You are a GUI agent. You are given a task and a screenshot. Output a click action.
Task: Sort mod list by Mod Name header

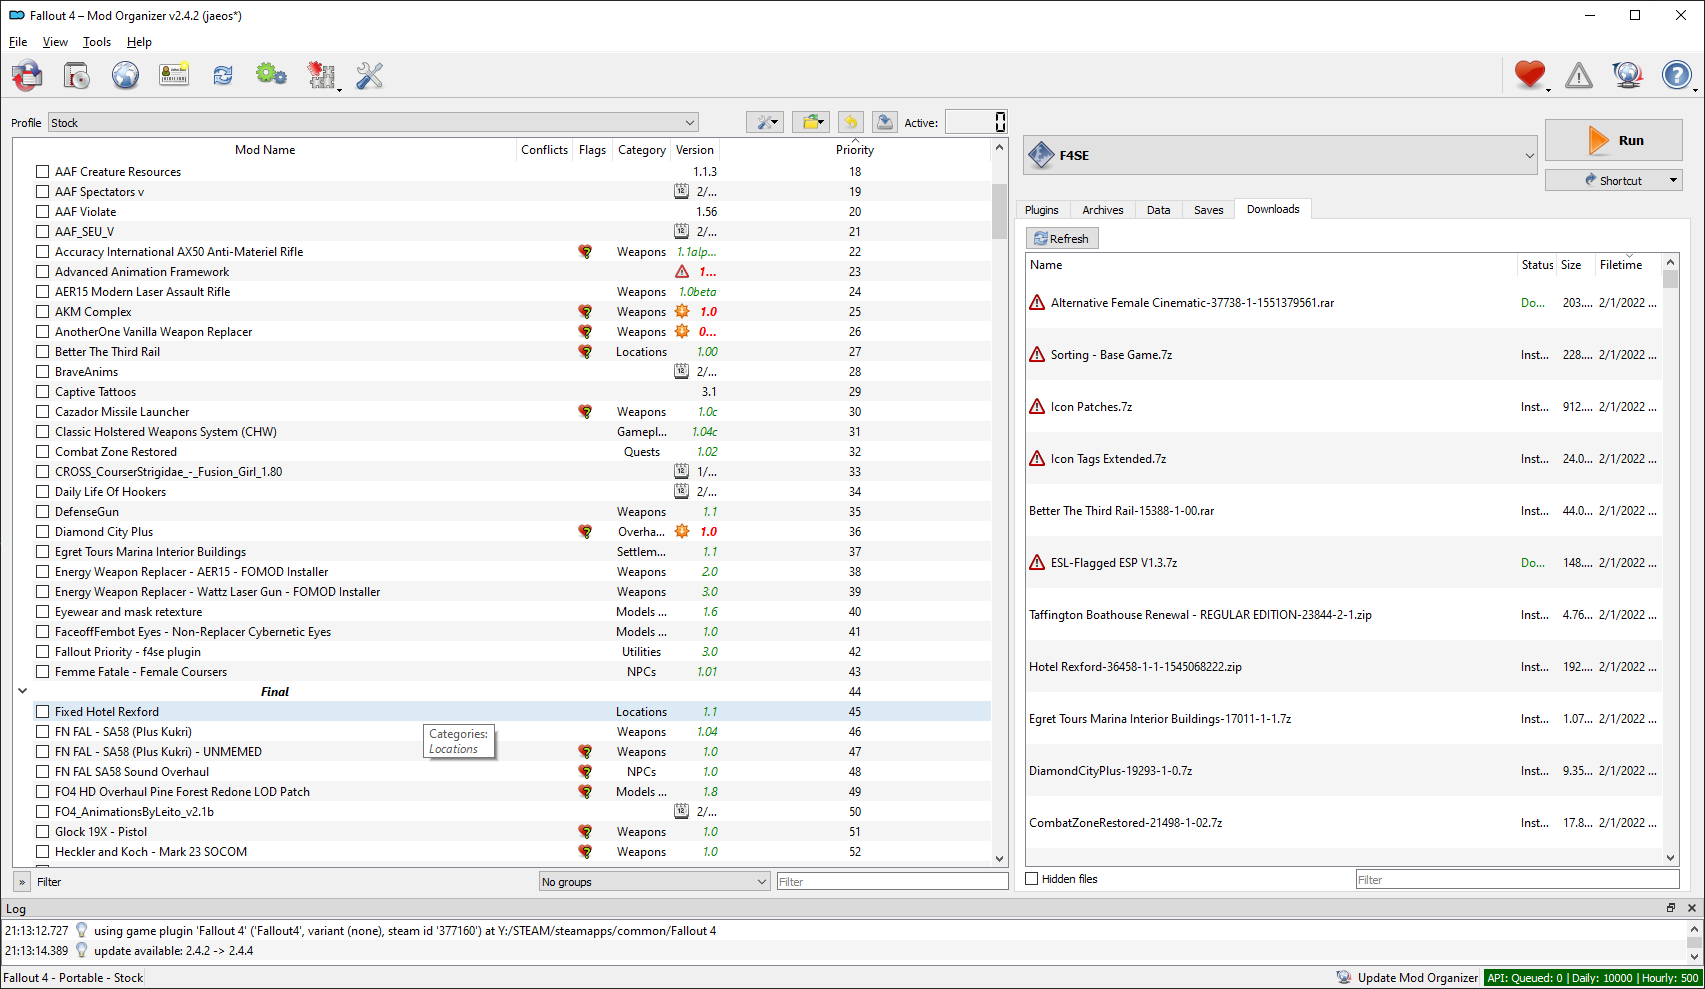(x=265, y=150)
